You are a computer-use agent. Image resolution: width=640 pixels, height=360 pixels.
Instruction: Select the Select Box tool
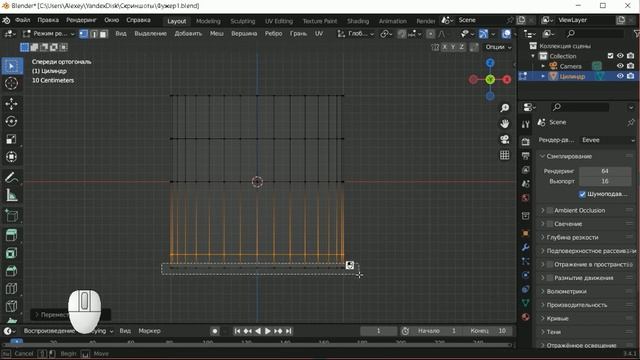(11, 66)
